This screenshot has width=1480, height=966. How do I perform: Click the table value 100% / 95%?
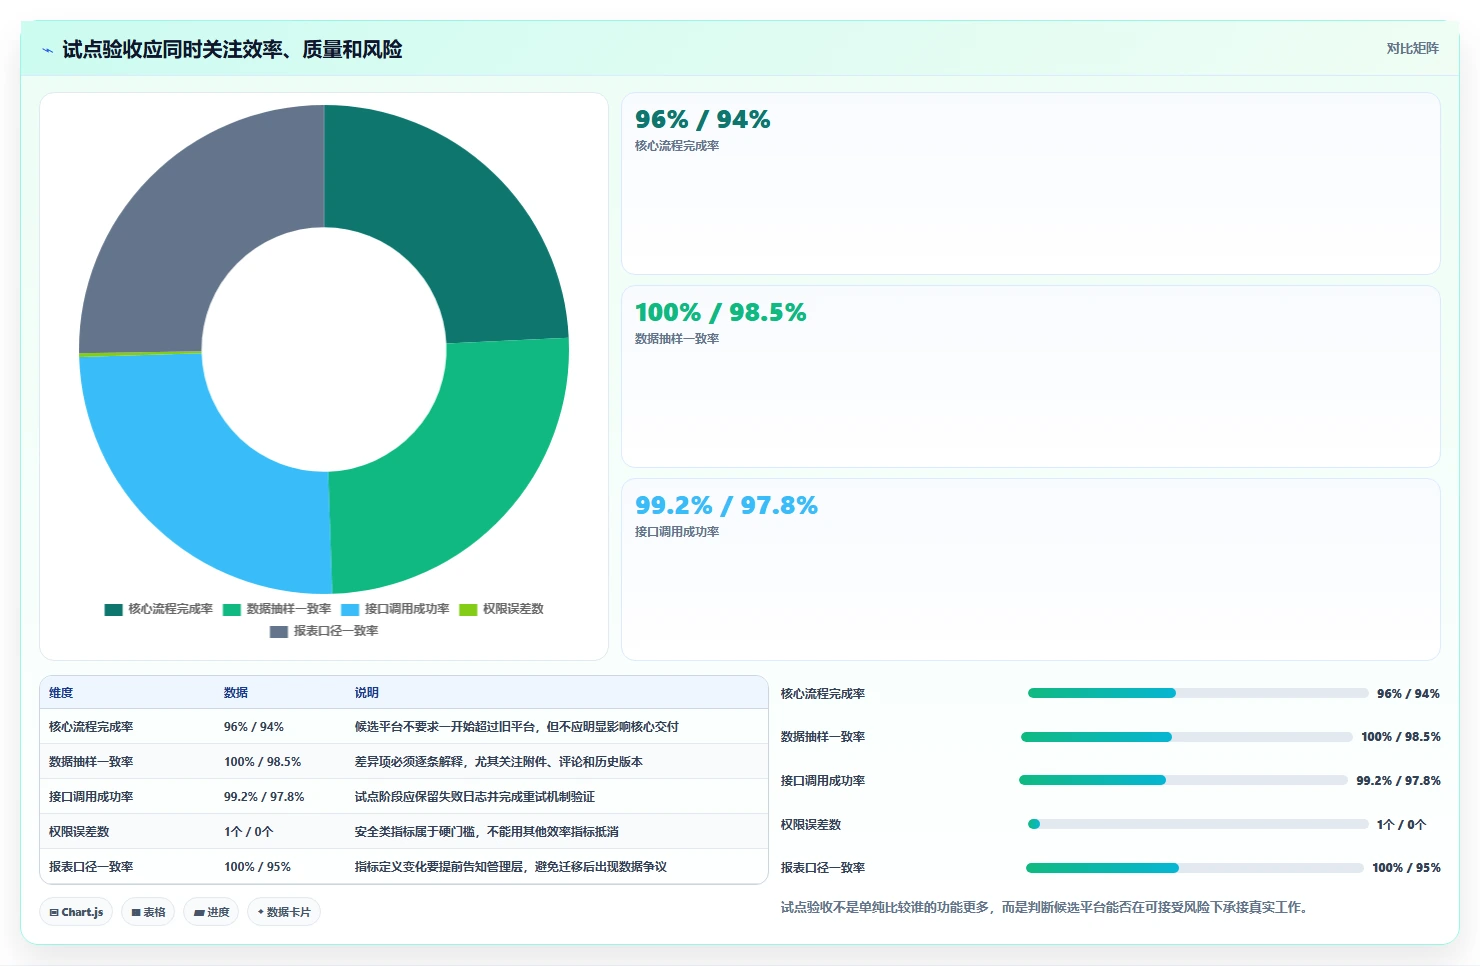click(x=257, y=867)
